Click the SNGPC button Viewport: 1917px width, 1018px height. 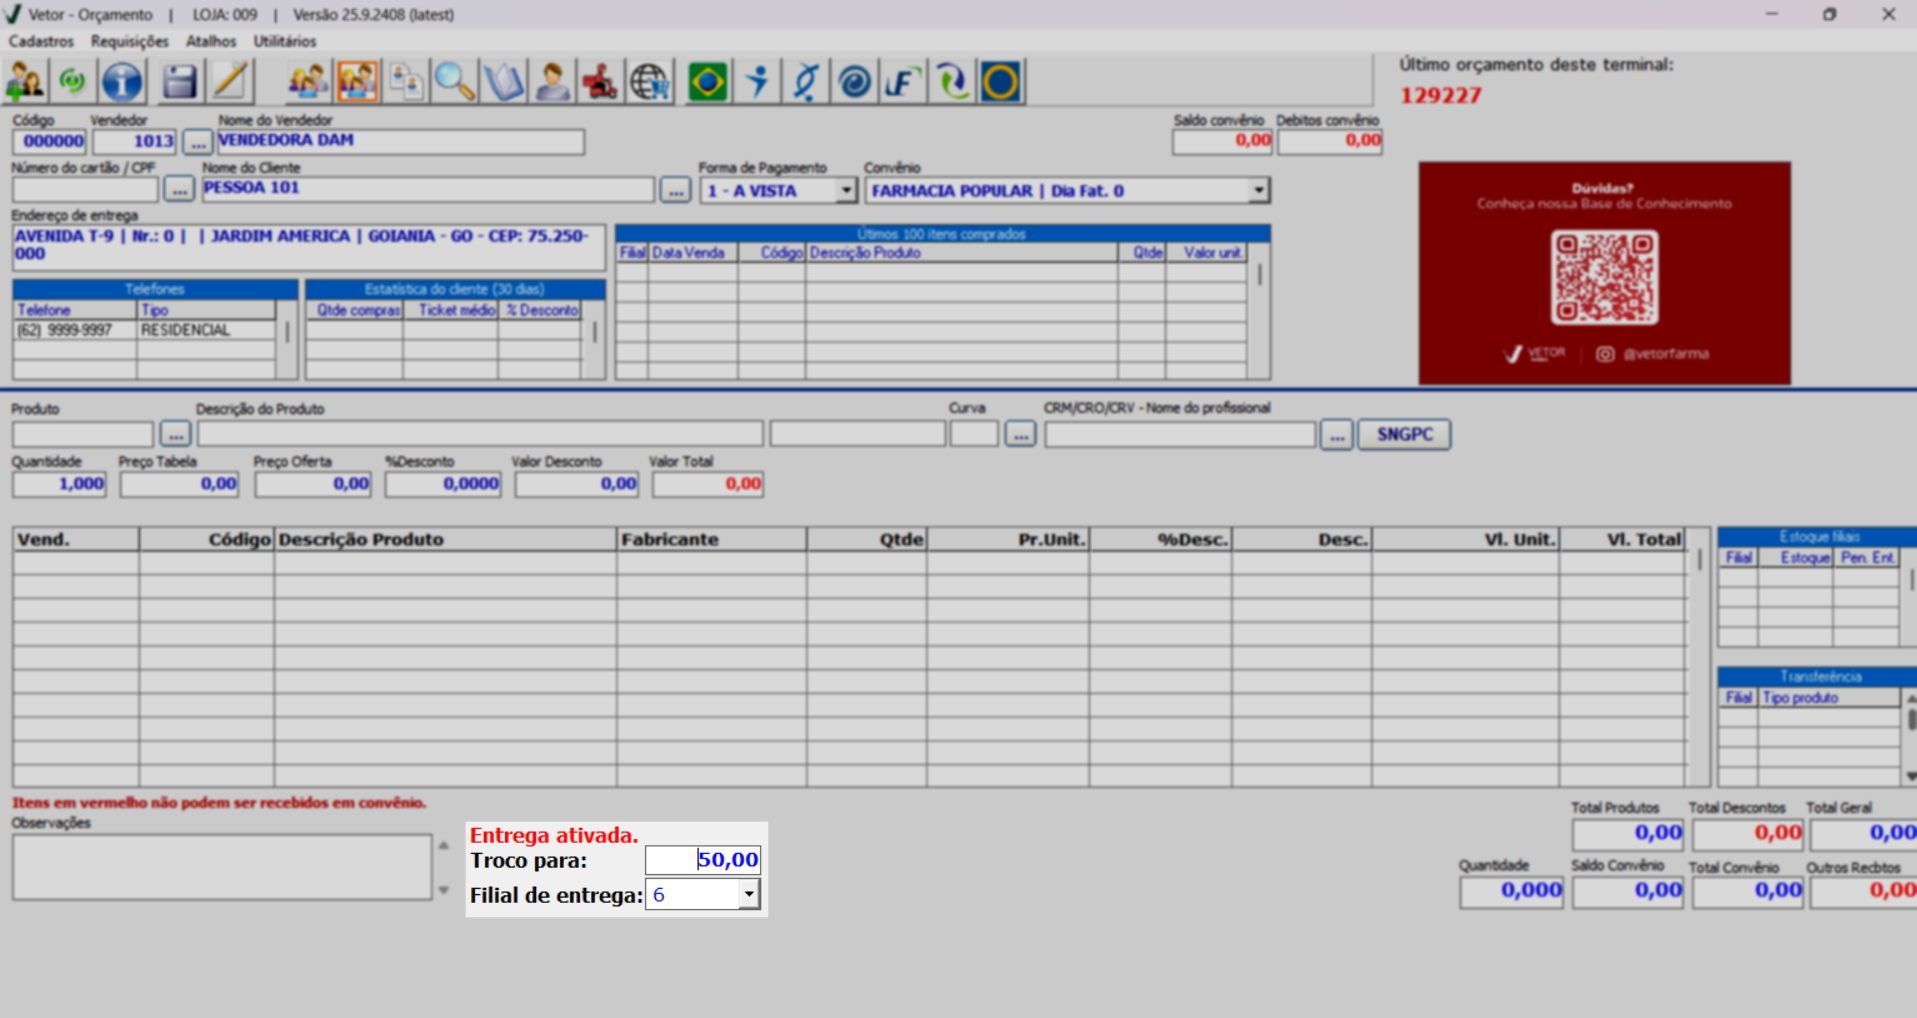coord(1404,434)
